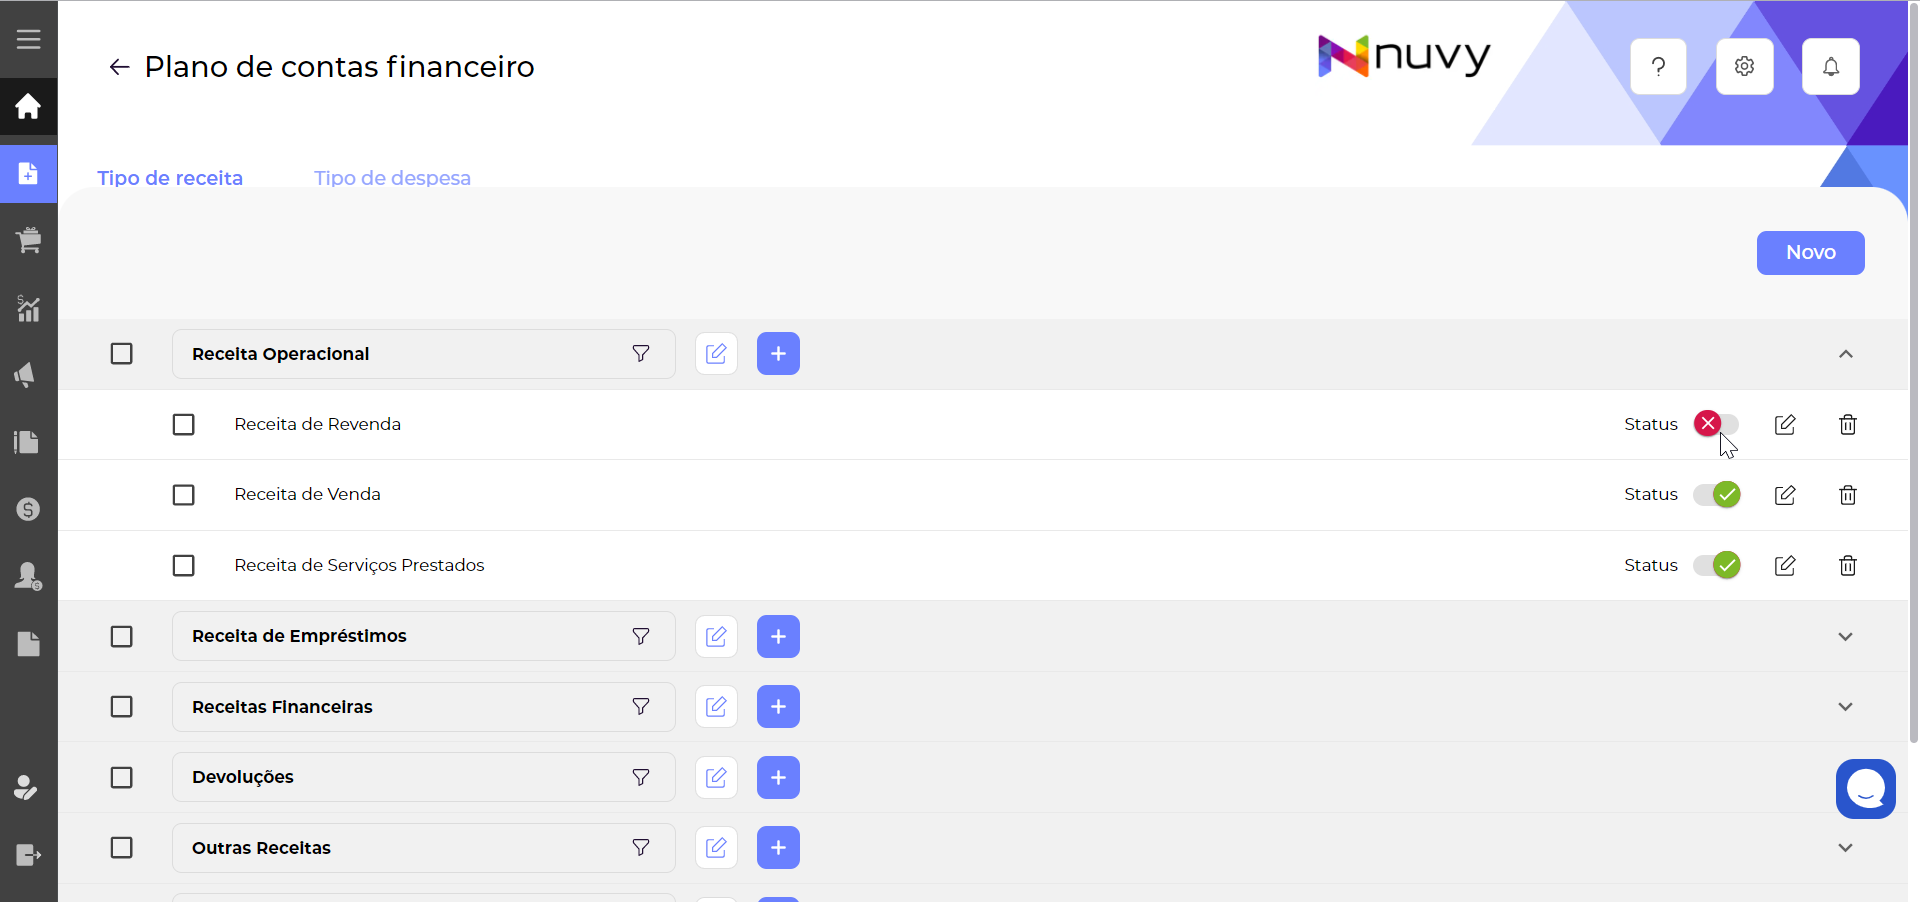Switch to the Tipo de despesa tab
1920x902 pixels.
392,178
